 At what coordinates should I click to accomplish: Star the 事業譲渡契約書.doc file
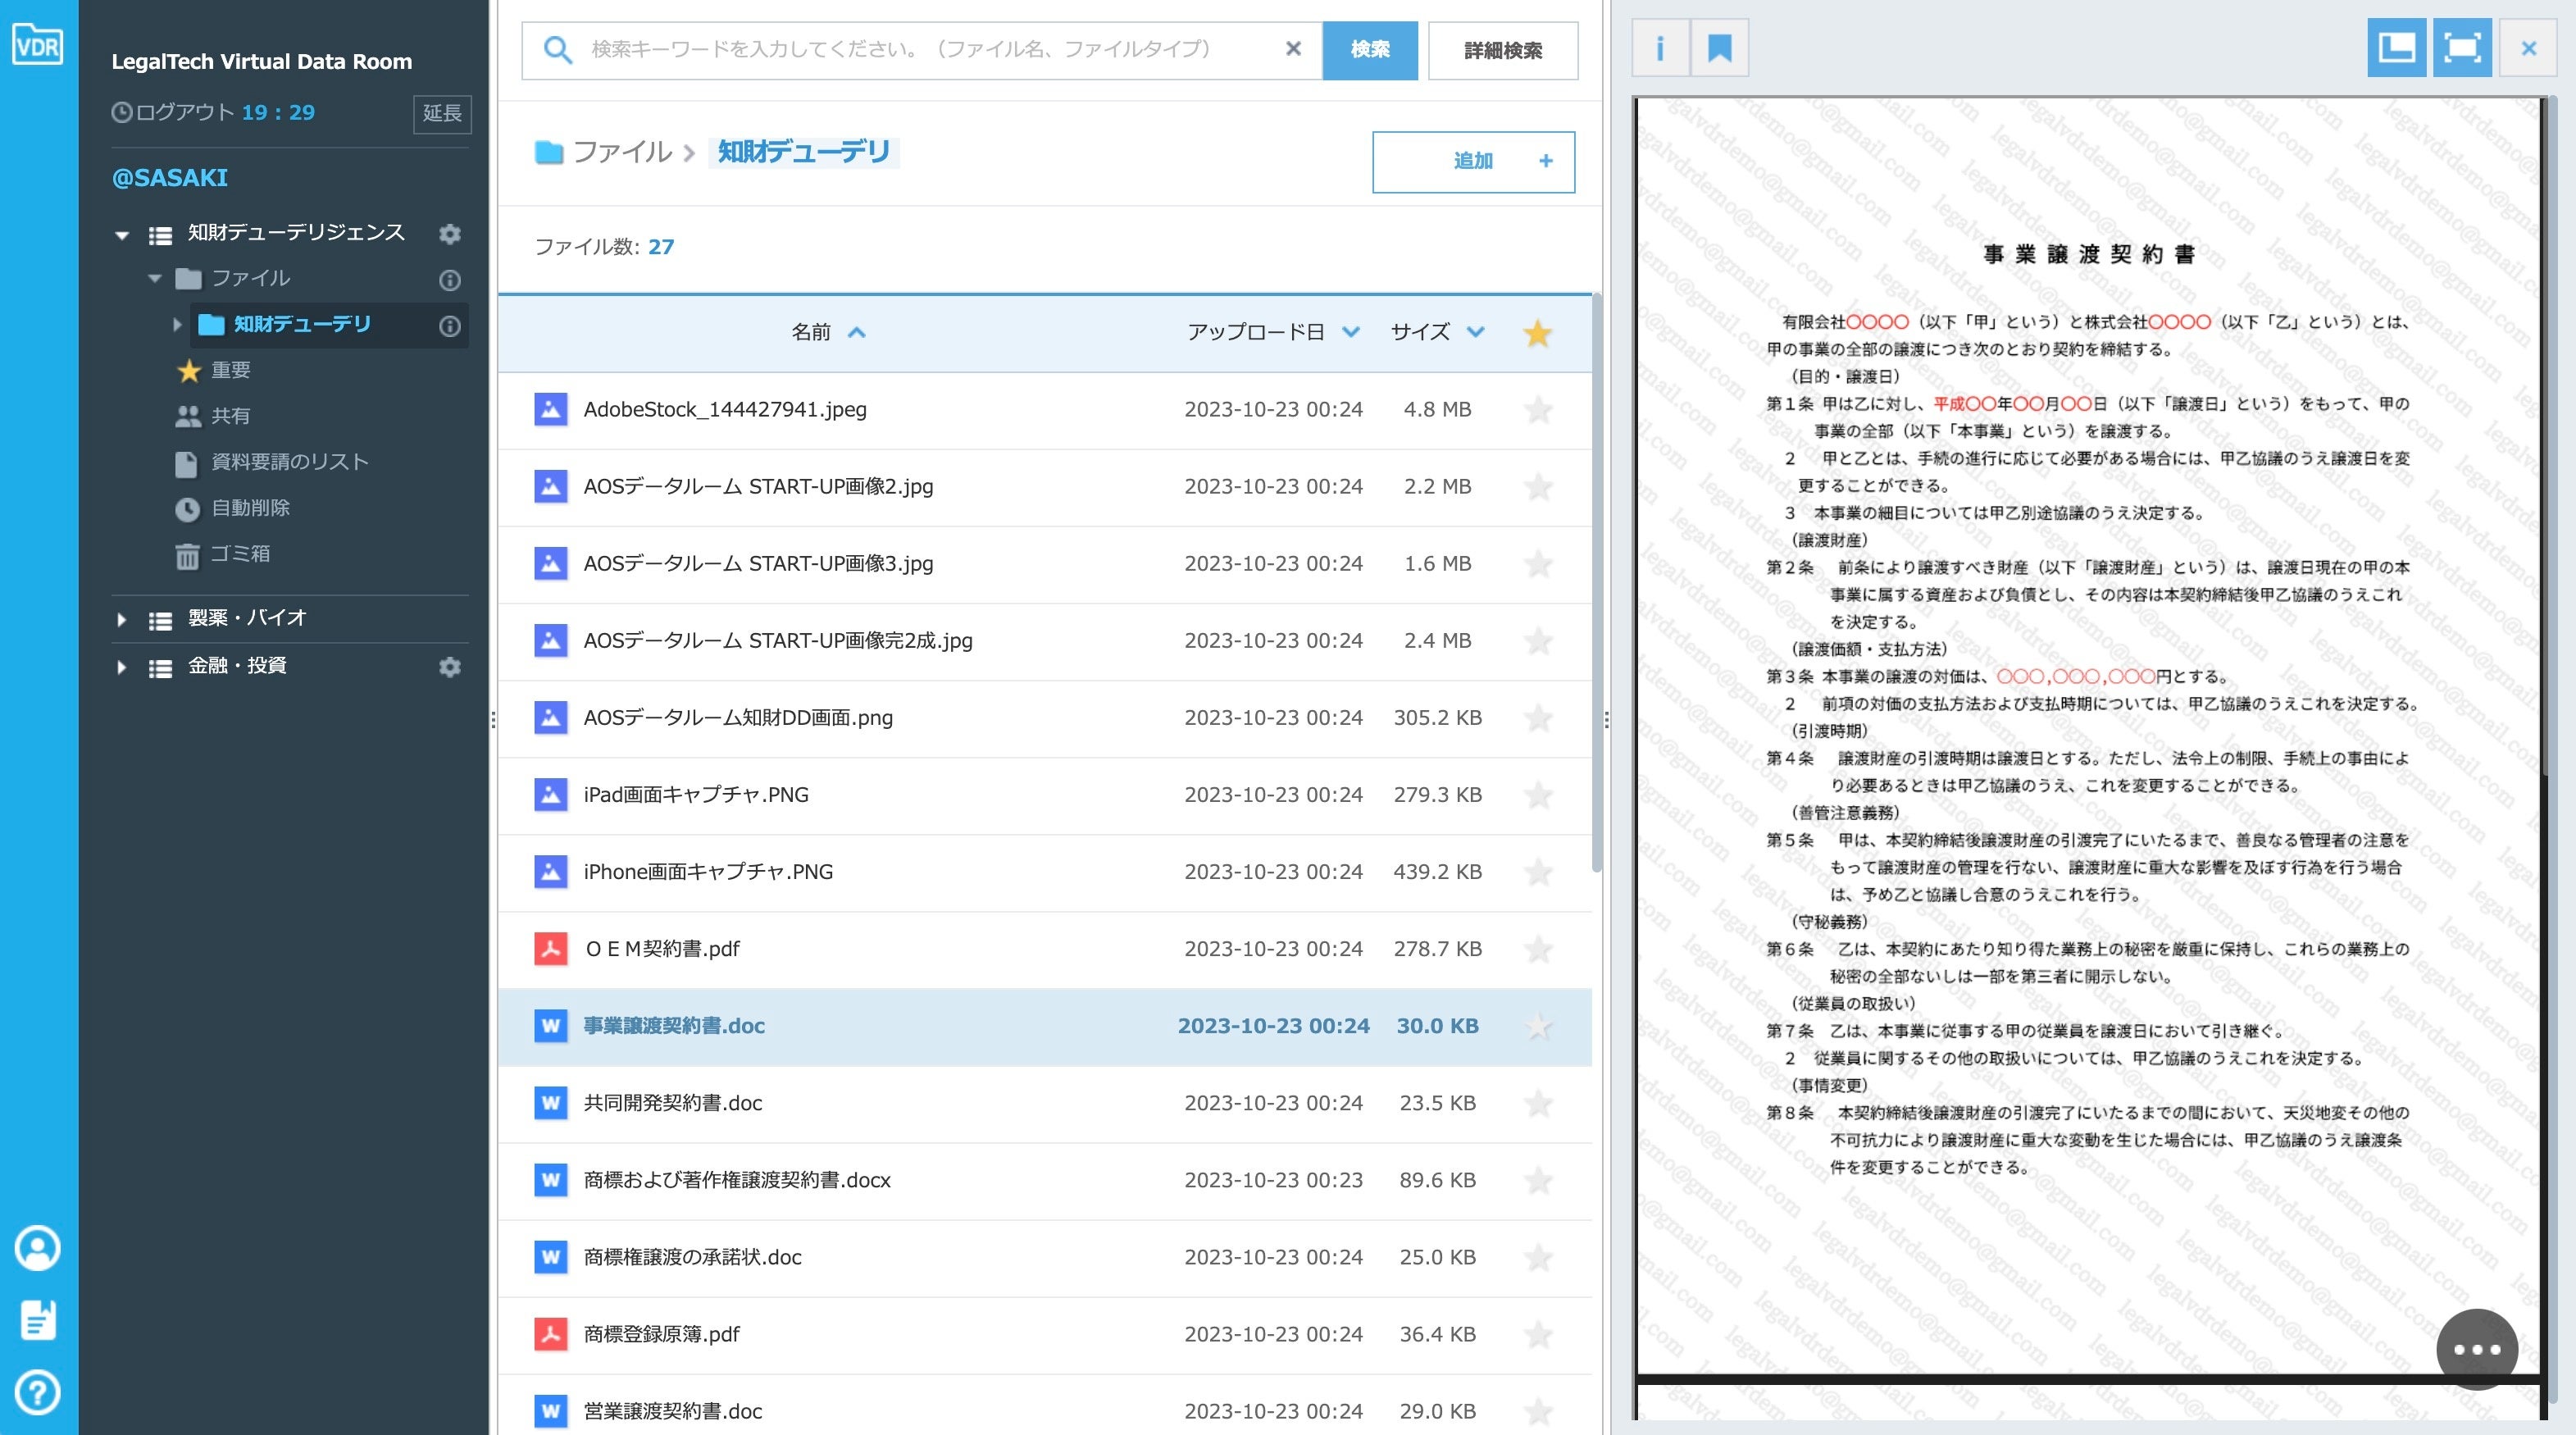point(1538,1026)
